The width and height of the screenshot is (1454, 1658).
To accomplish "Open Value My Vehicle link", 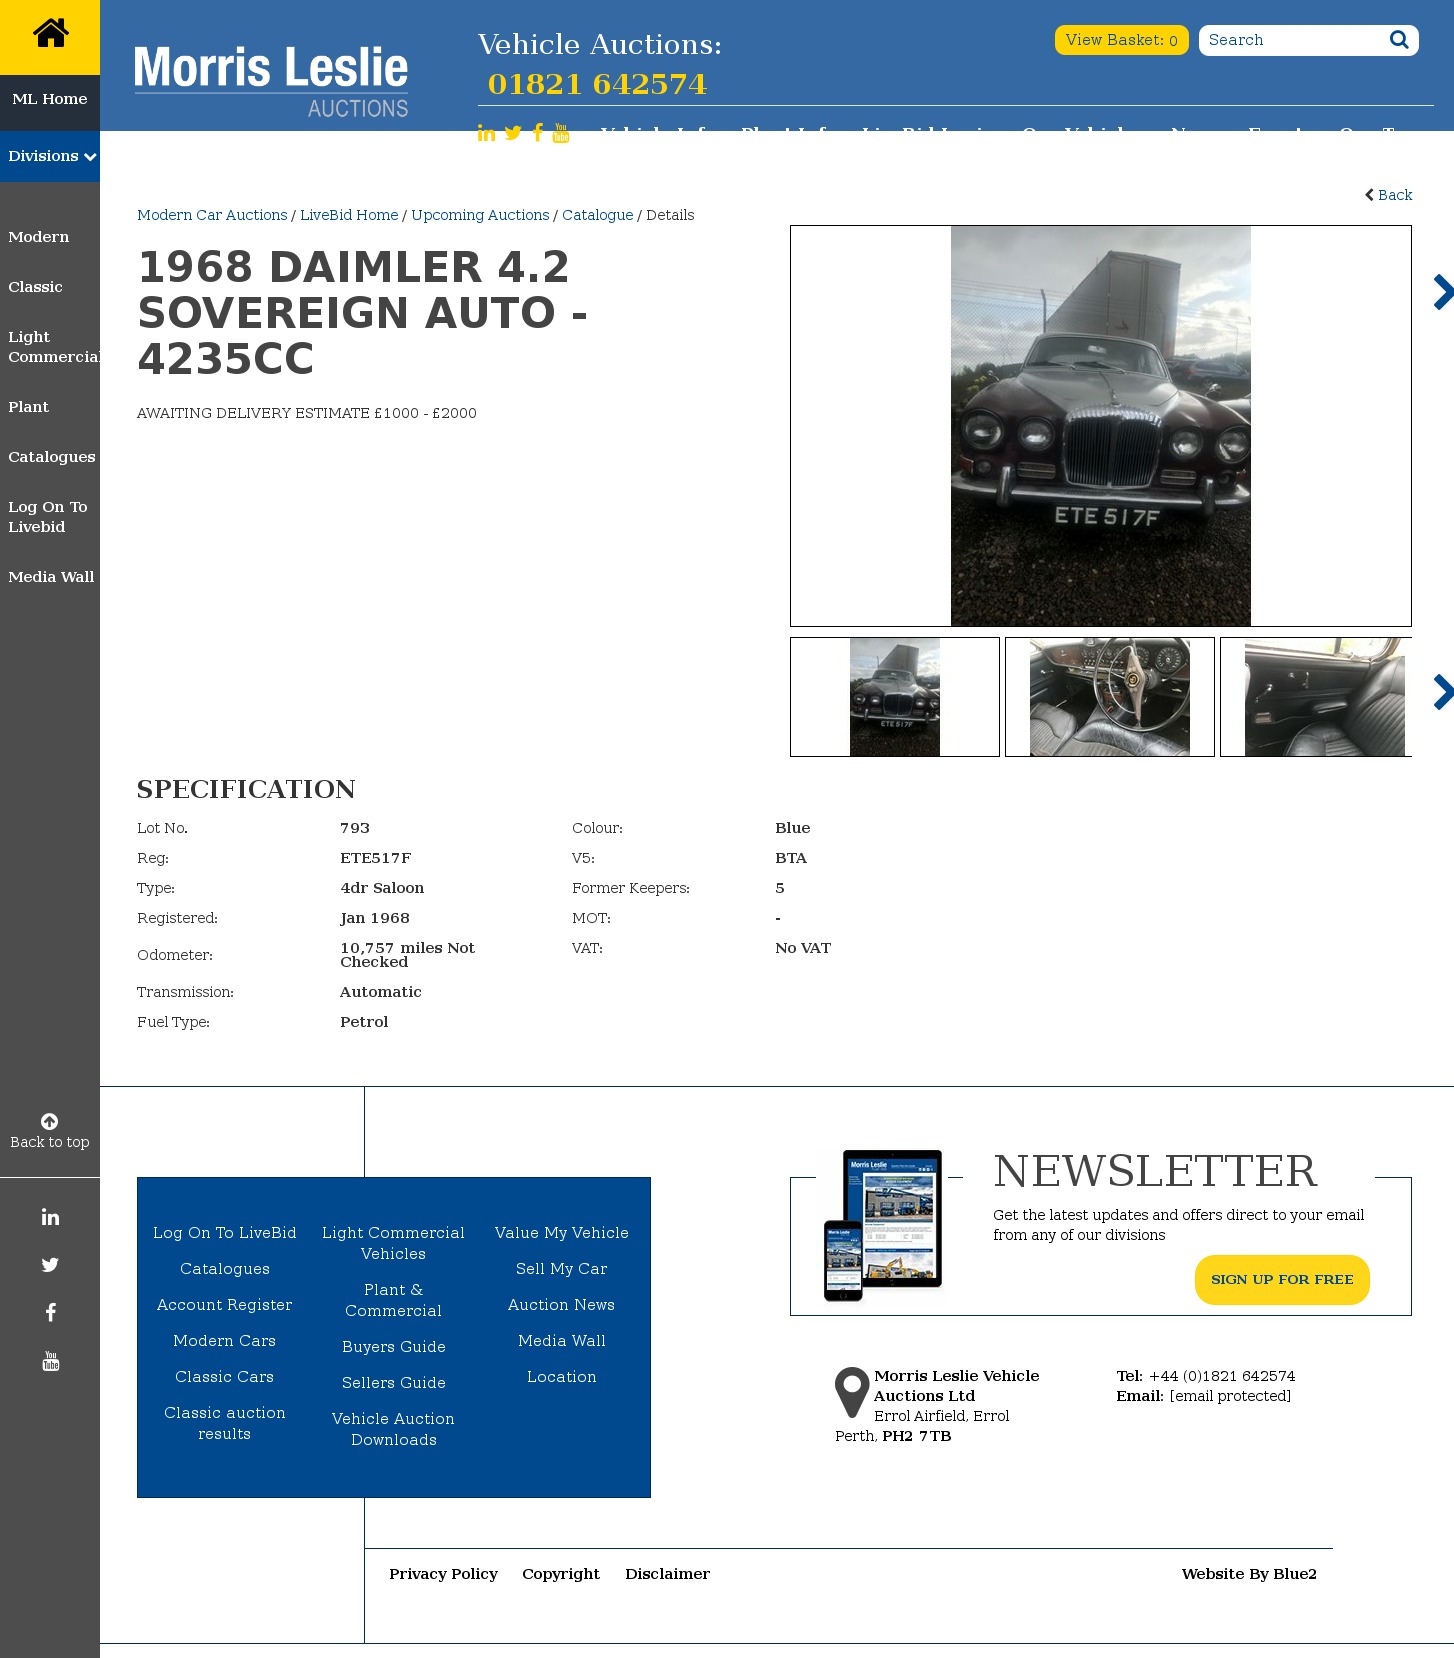I will click(562, 1233).
